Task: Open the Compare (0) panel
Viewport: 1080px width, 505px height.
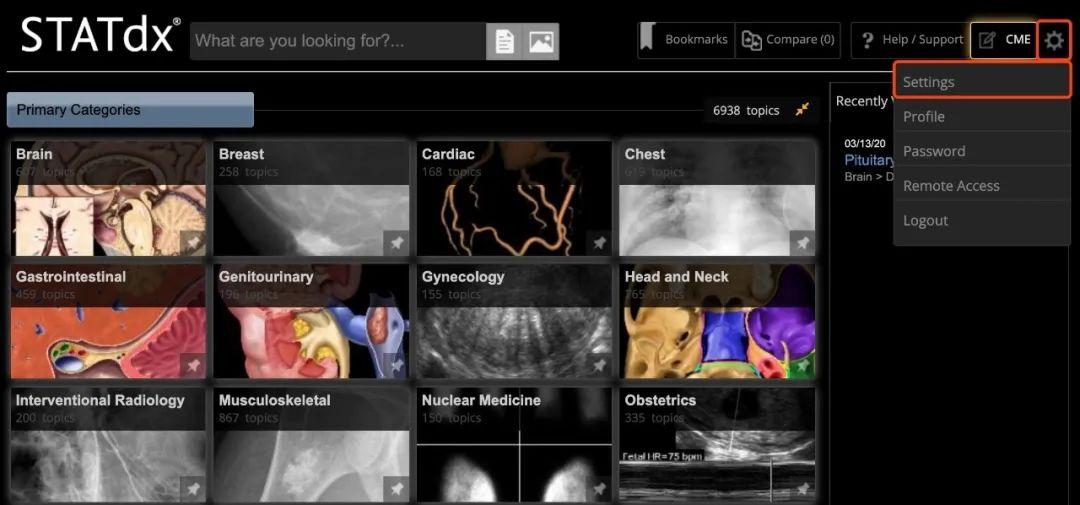Action: (x=788, y=40)
